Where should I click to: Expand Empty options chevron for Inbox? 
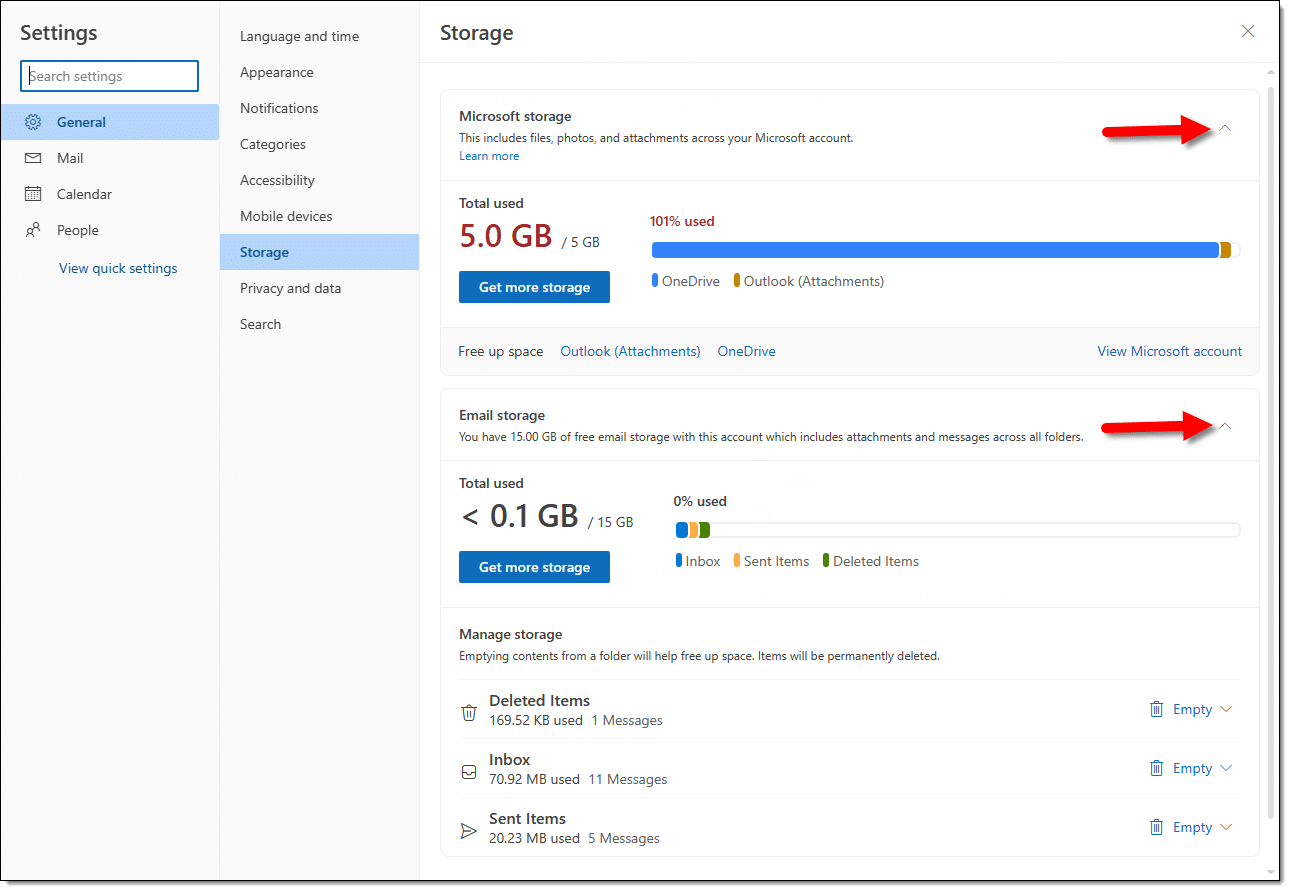pos(1227,768)
